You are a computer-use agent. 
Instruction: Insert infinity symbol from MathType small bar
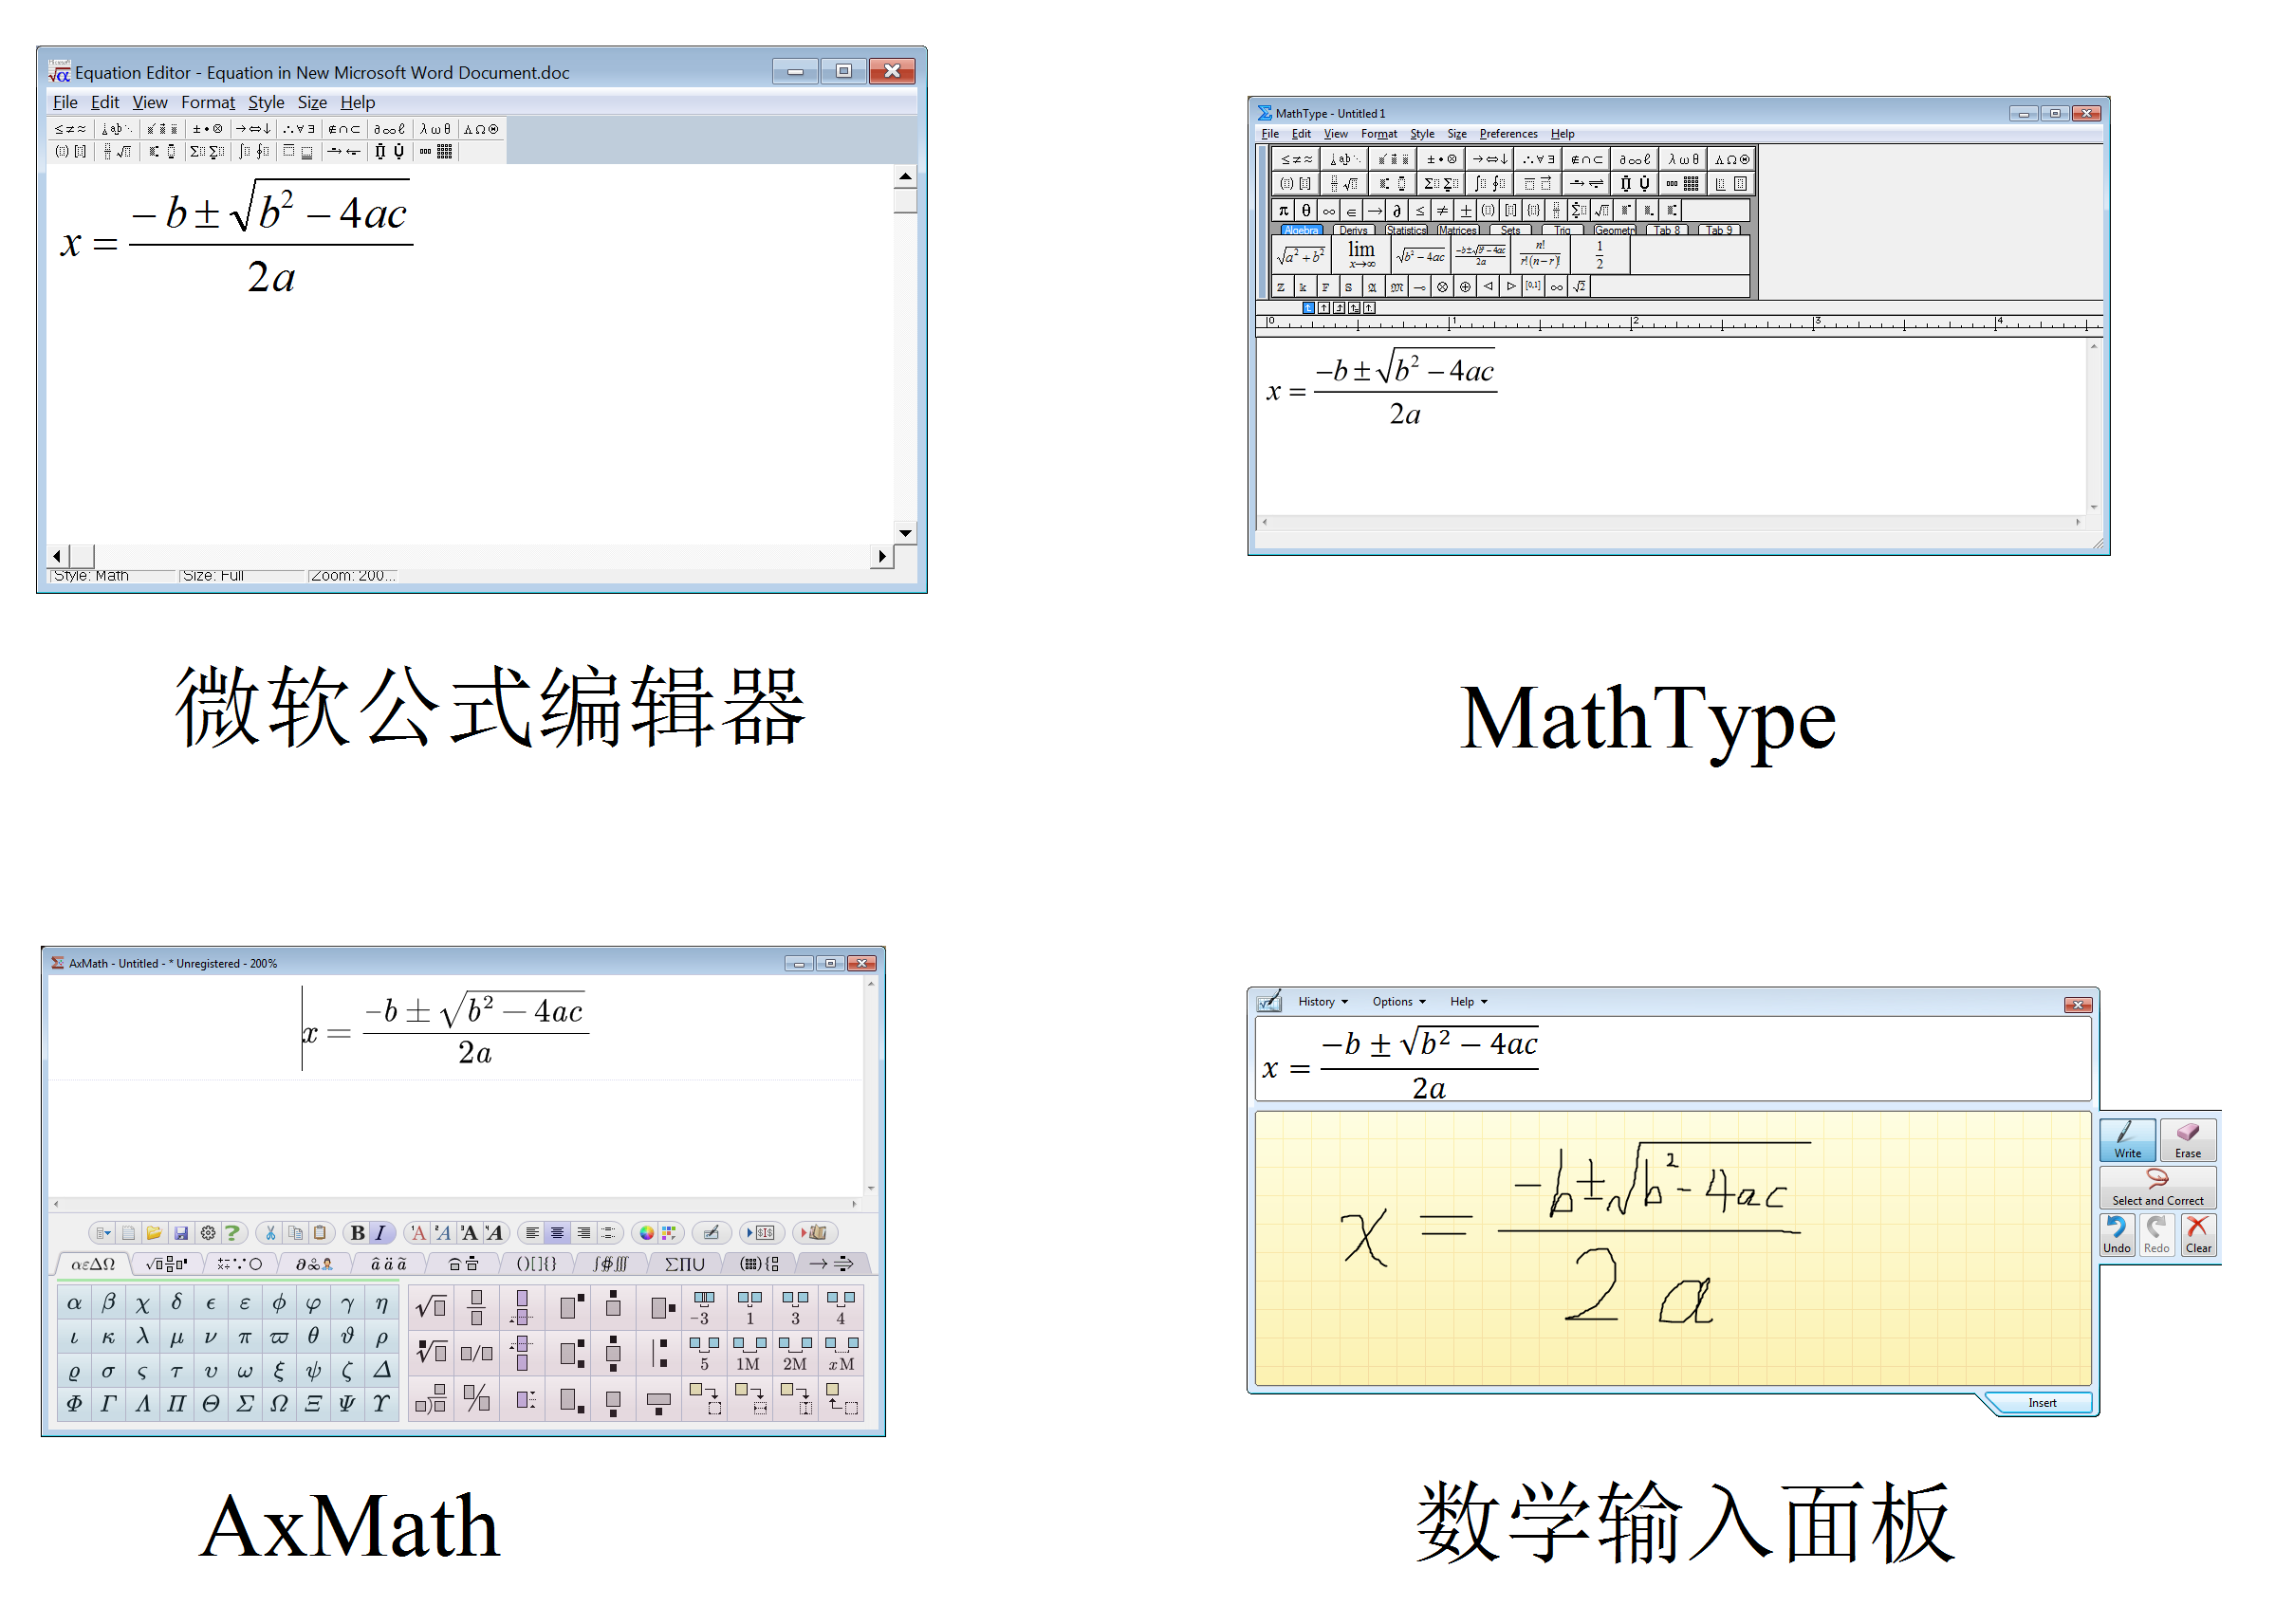(x=1328, y=210)
